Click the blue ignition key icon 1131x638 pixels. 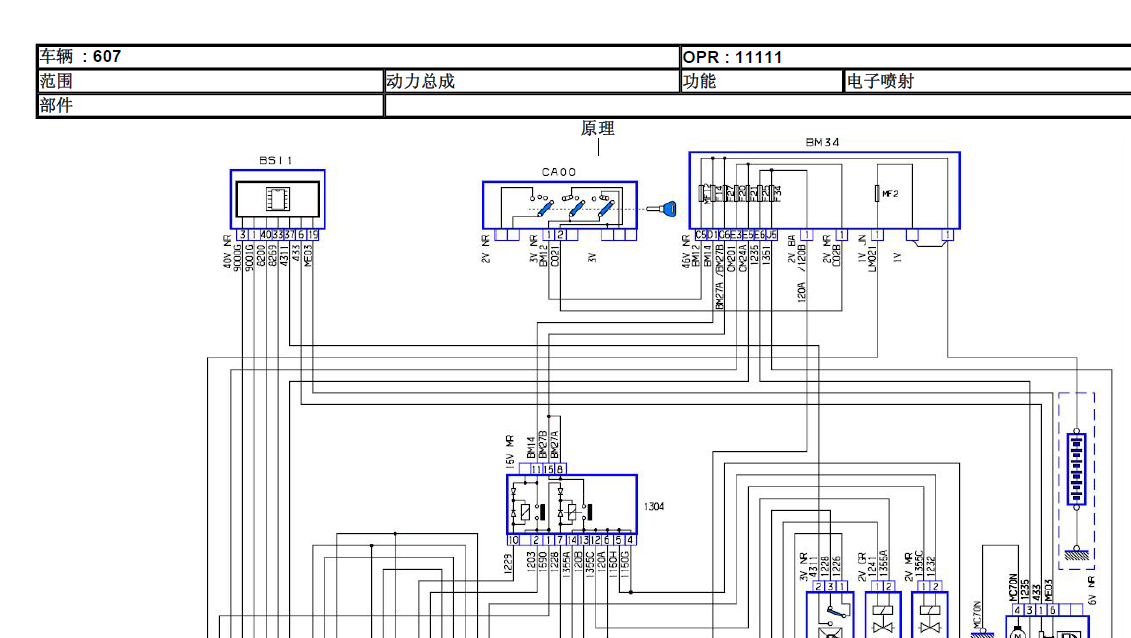click(x=663, y=210)
